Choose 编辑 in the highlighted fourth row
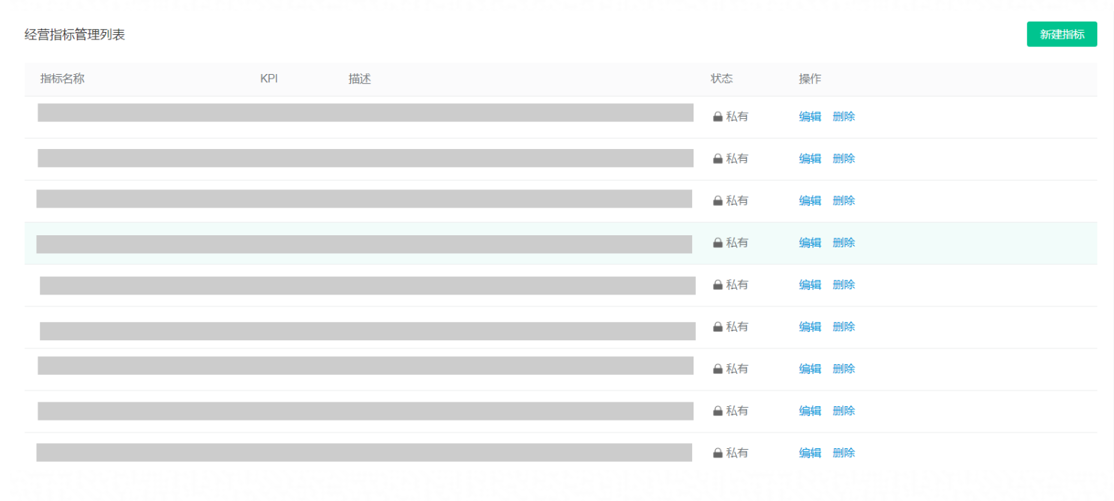Viewport: 1114px width, 501px height. [810, 242]
